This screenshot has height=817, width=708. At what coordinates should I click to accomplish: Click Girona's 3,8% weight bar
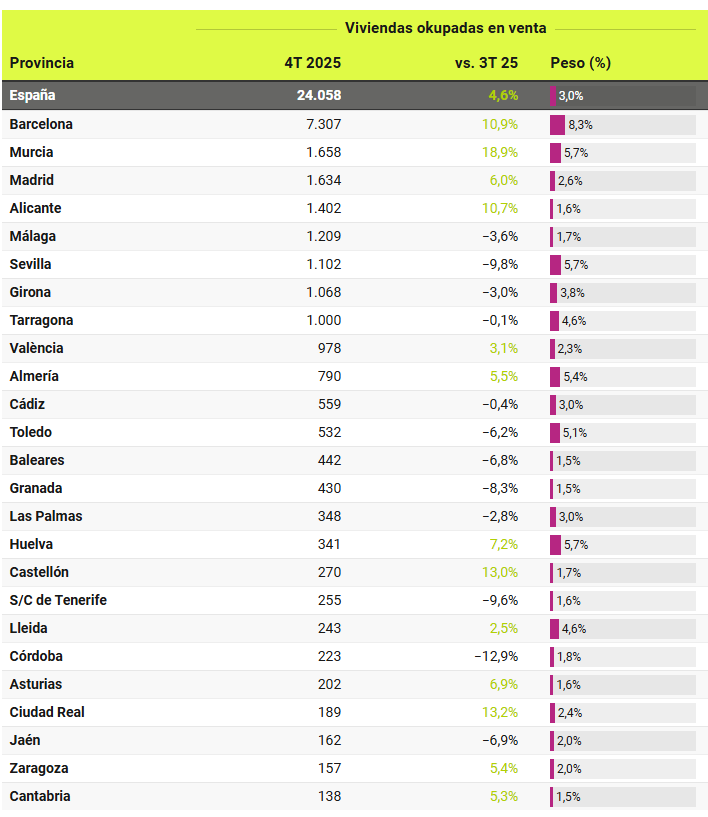pos(554,293)
